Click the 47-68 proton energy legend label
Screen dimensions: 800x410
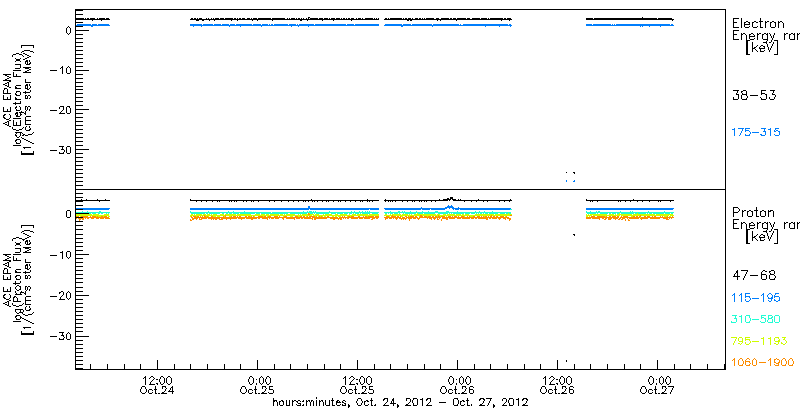click(x=754, y=276)
